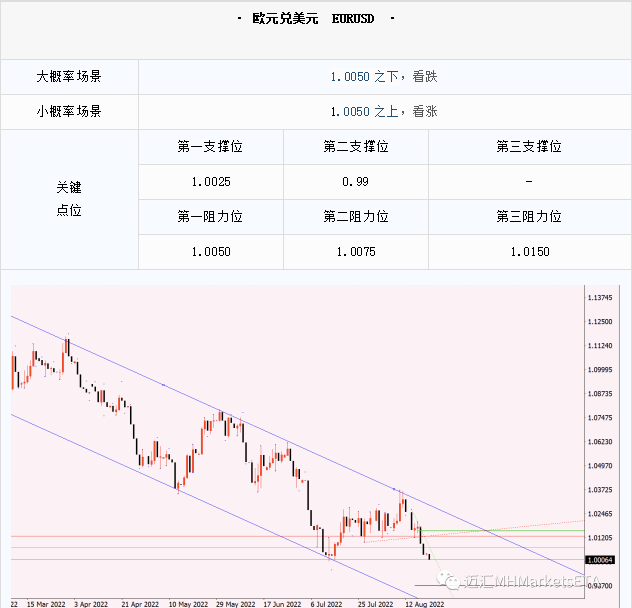Select the 大概率场景 label cell
This screenshot has height=608, width=632.
click(69, 77)
